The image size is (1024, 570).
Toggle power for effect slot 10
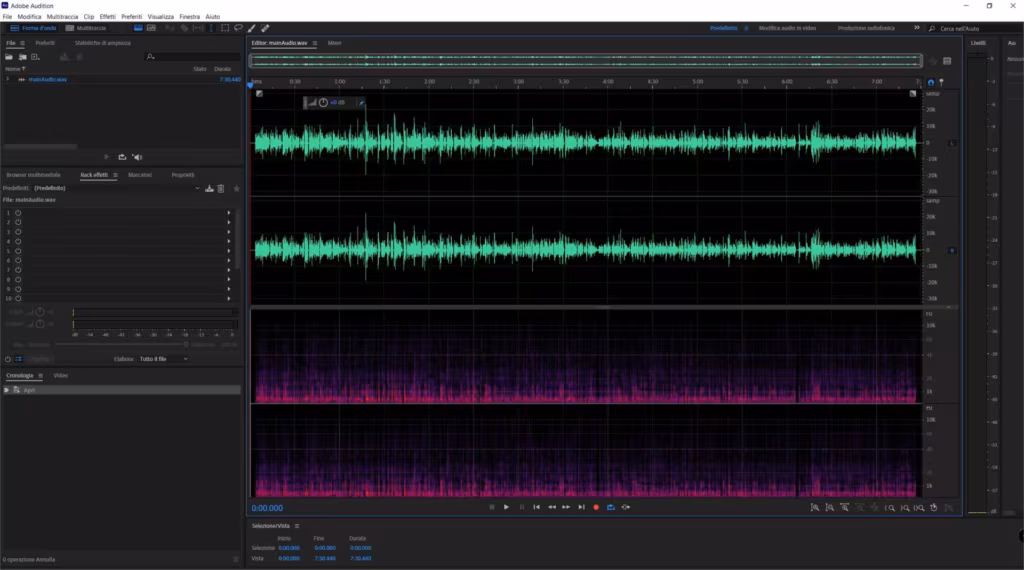18,298
